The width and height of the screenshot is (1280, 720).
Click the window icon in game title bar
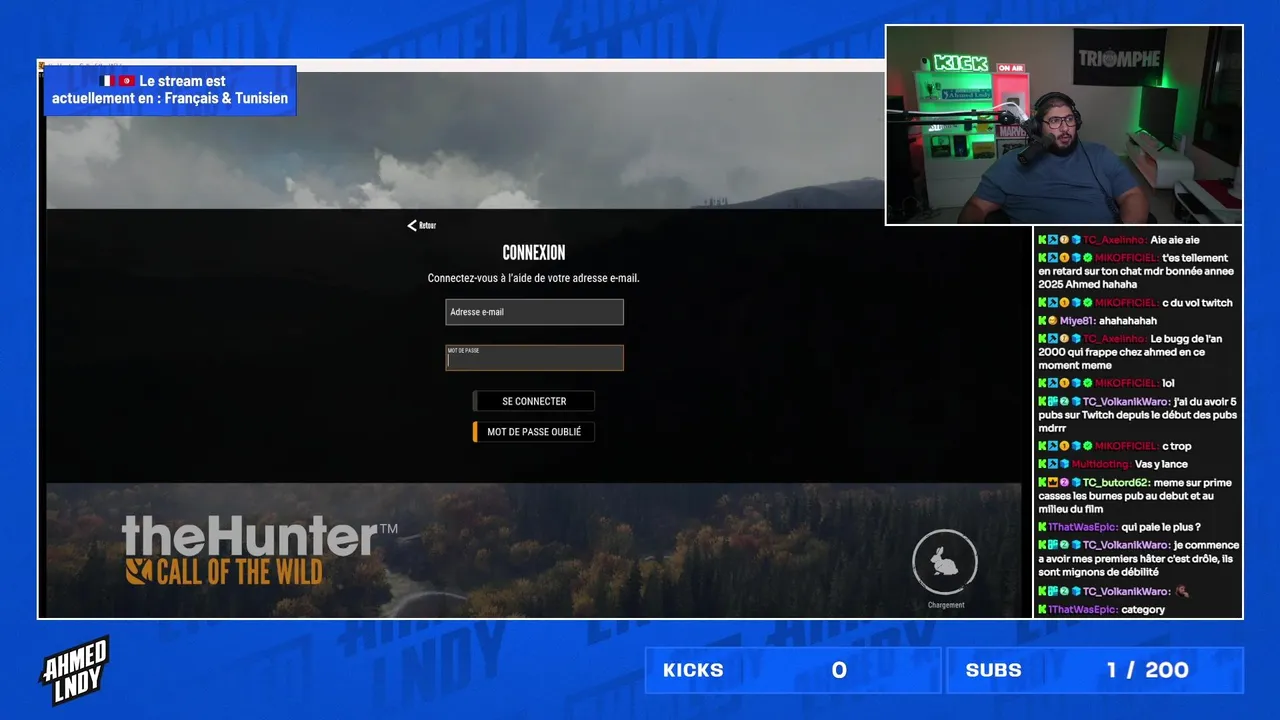point(42,66)
